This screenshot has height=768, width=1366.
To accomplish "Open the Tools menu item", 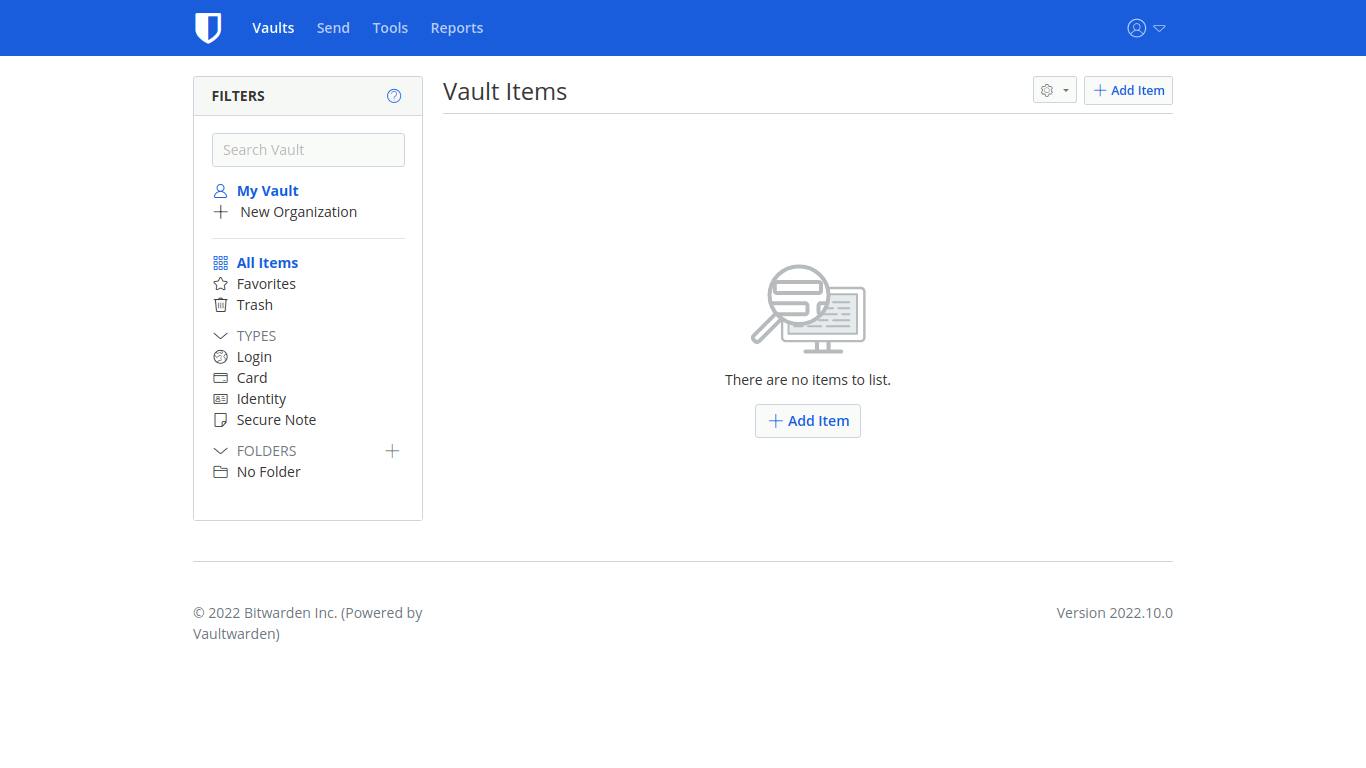I will [x=390, y=28].
